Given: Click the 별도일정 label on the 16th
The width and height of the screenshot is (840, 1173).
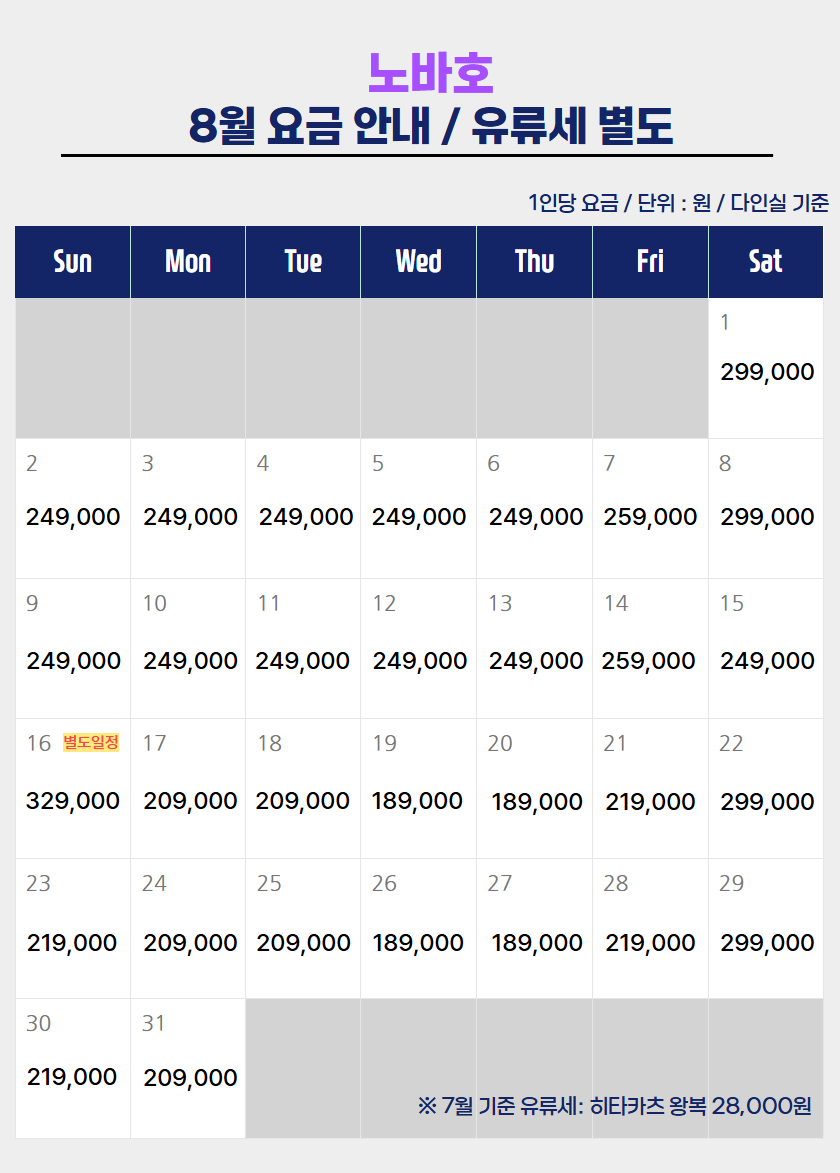Looking at the screenshot, I should click(91, 743).
